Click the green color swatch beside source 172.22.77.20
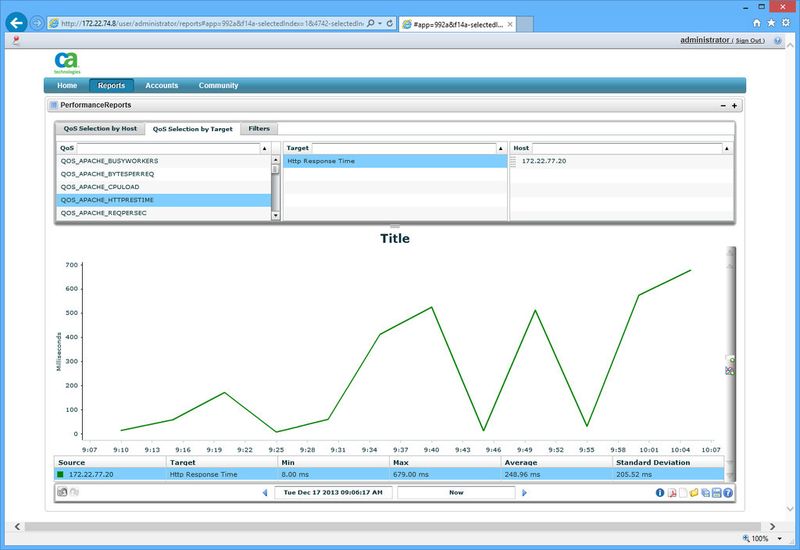 click(x=60, y=474)
